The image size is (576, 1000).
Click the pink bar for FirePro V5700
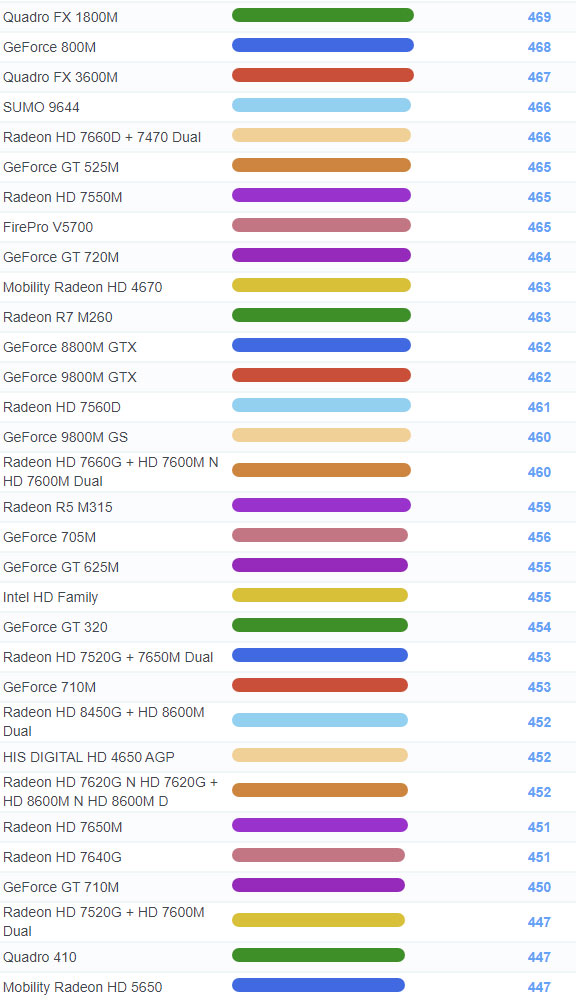coord(321,225)
